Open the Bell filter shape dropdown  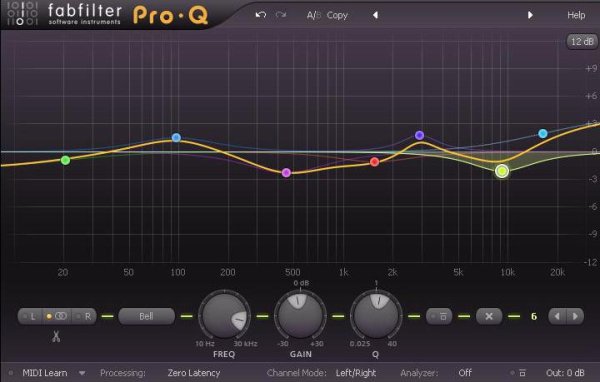(x=147, y=316)
